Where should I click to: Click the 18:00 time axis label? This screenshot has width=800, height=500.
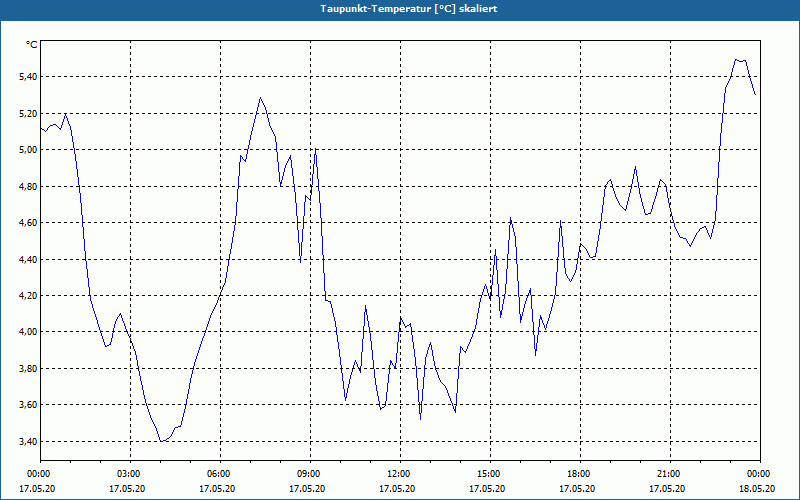pyautogui.click(x=580, y=474)
